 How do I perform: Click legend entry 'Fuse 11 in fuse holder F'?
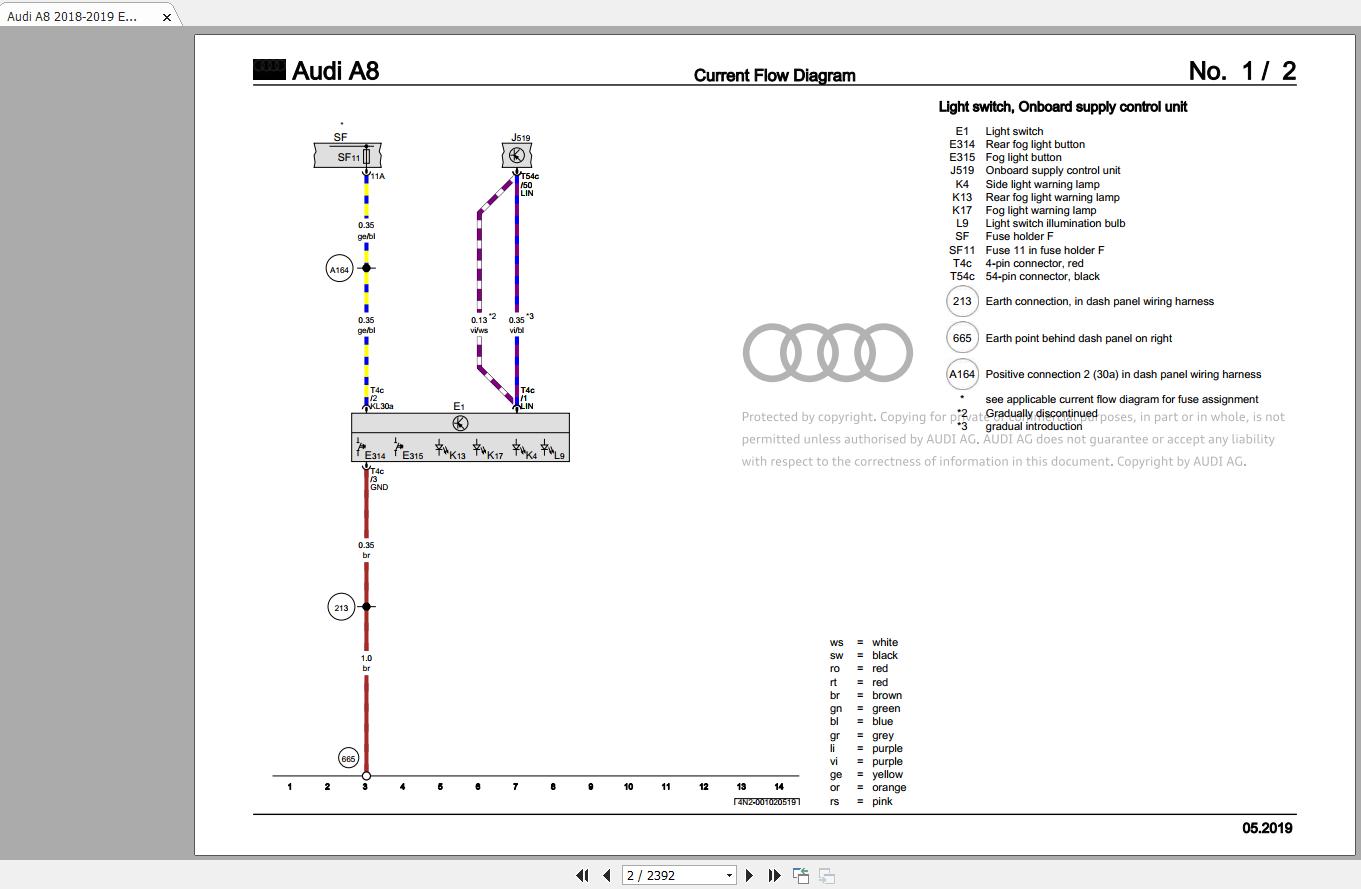click(1044, 250)
